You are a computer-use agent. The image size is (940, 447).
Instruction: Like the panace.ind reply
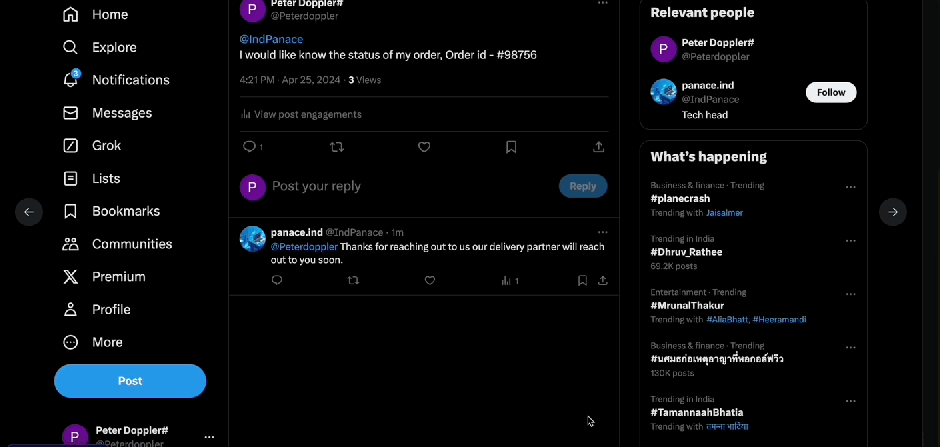point(430,281)
